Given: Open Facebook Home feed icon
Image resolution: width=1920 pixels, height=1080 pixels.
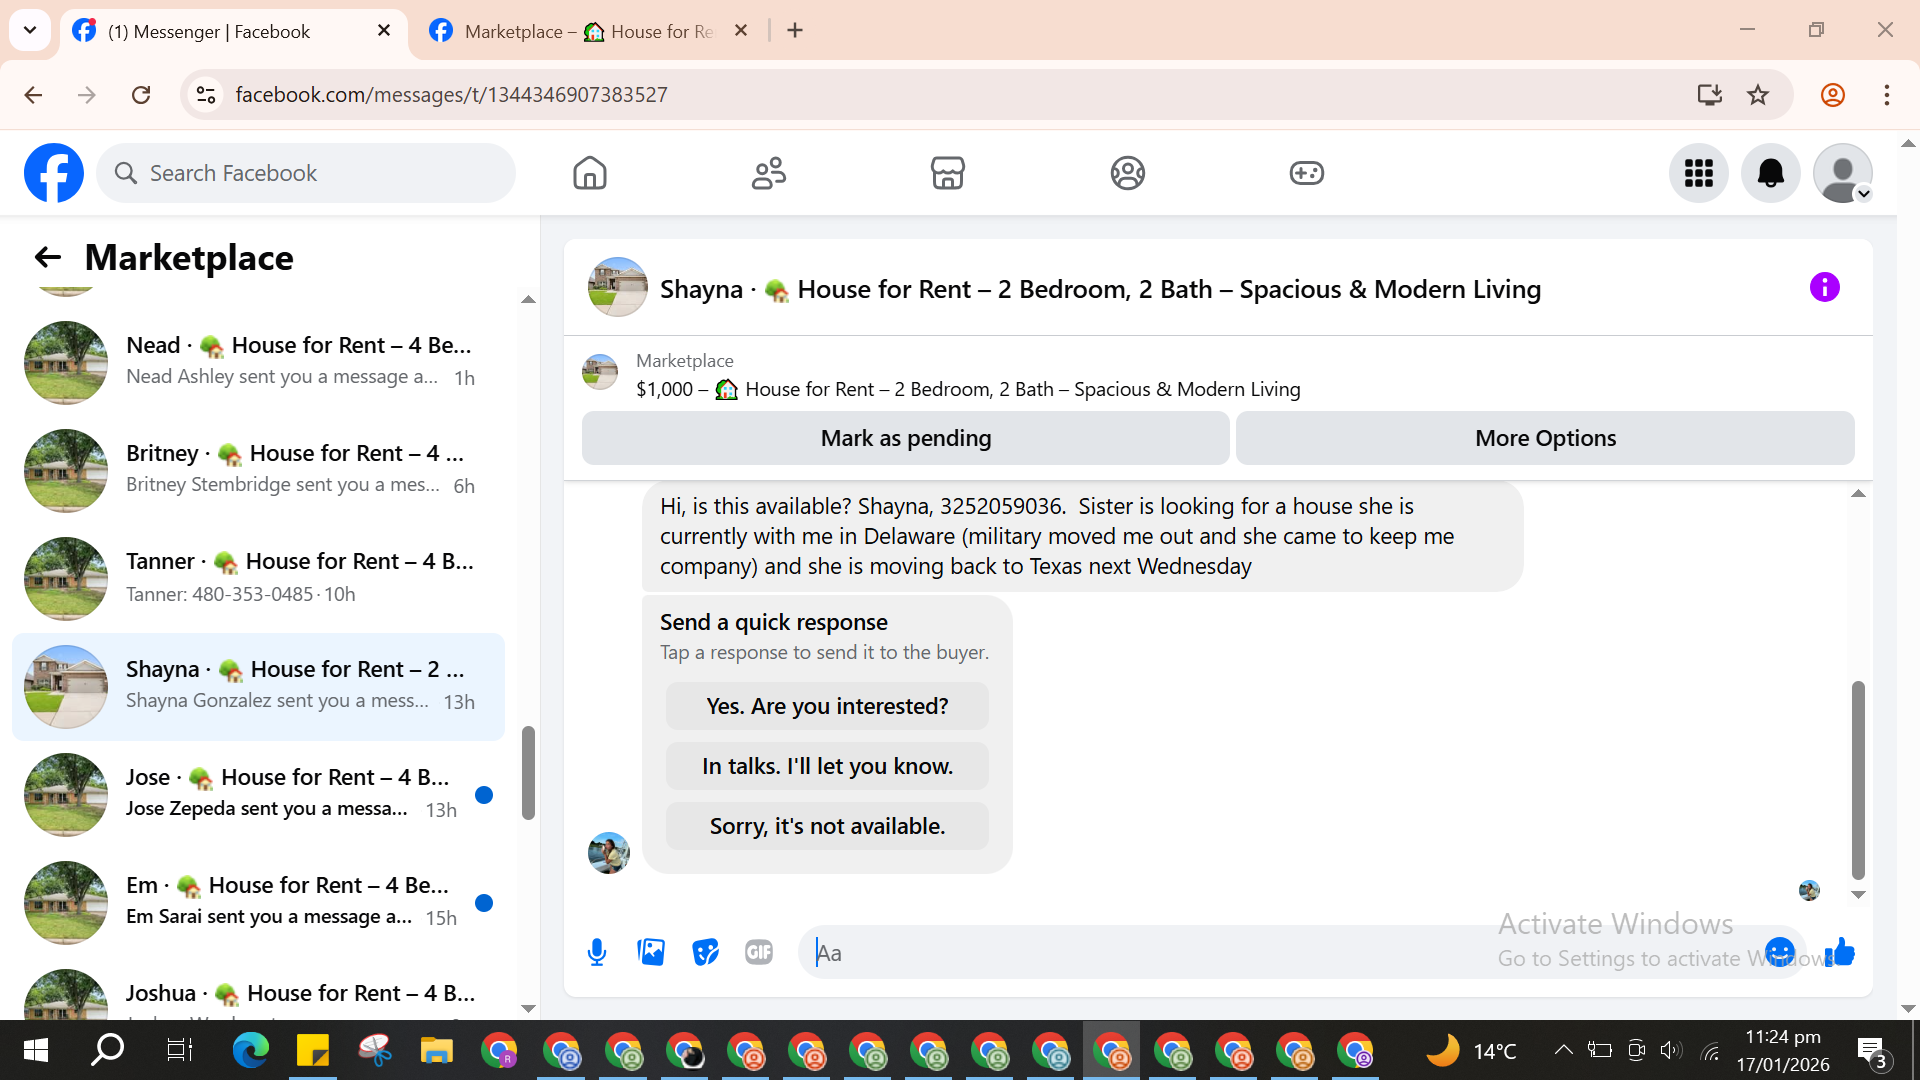Looking at the screenshot, I should coord(589,173).
